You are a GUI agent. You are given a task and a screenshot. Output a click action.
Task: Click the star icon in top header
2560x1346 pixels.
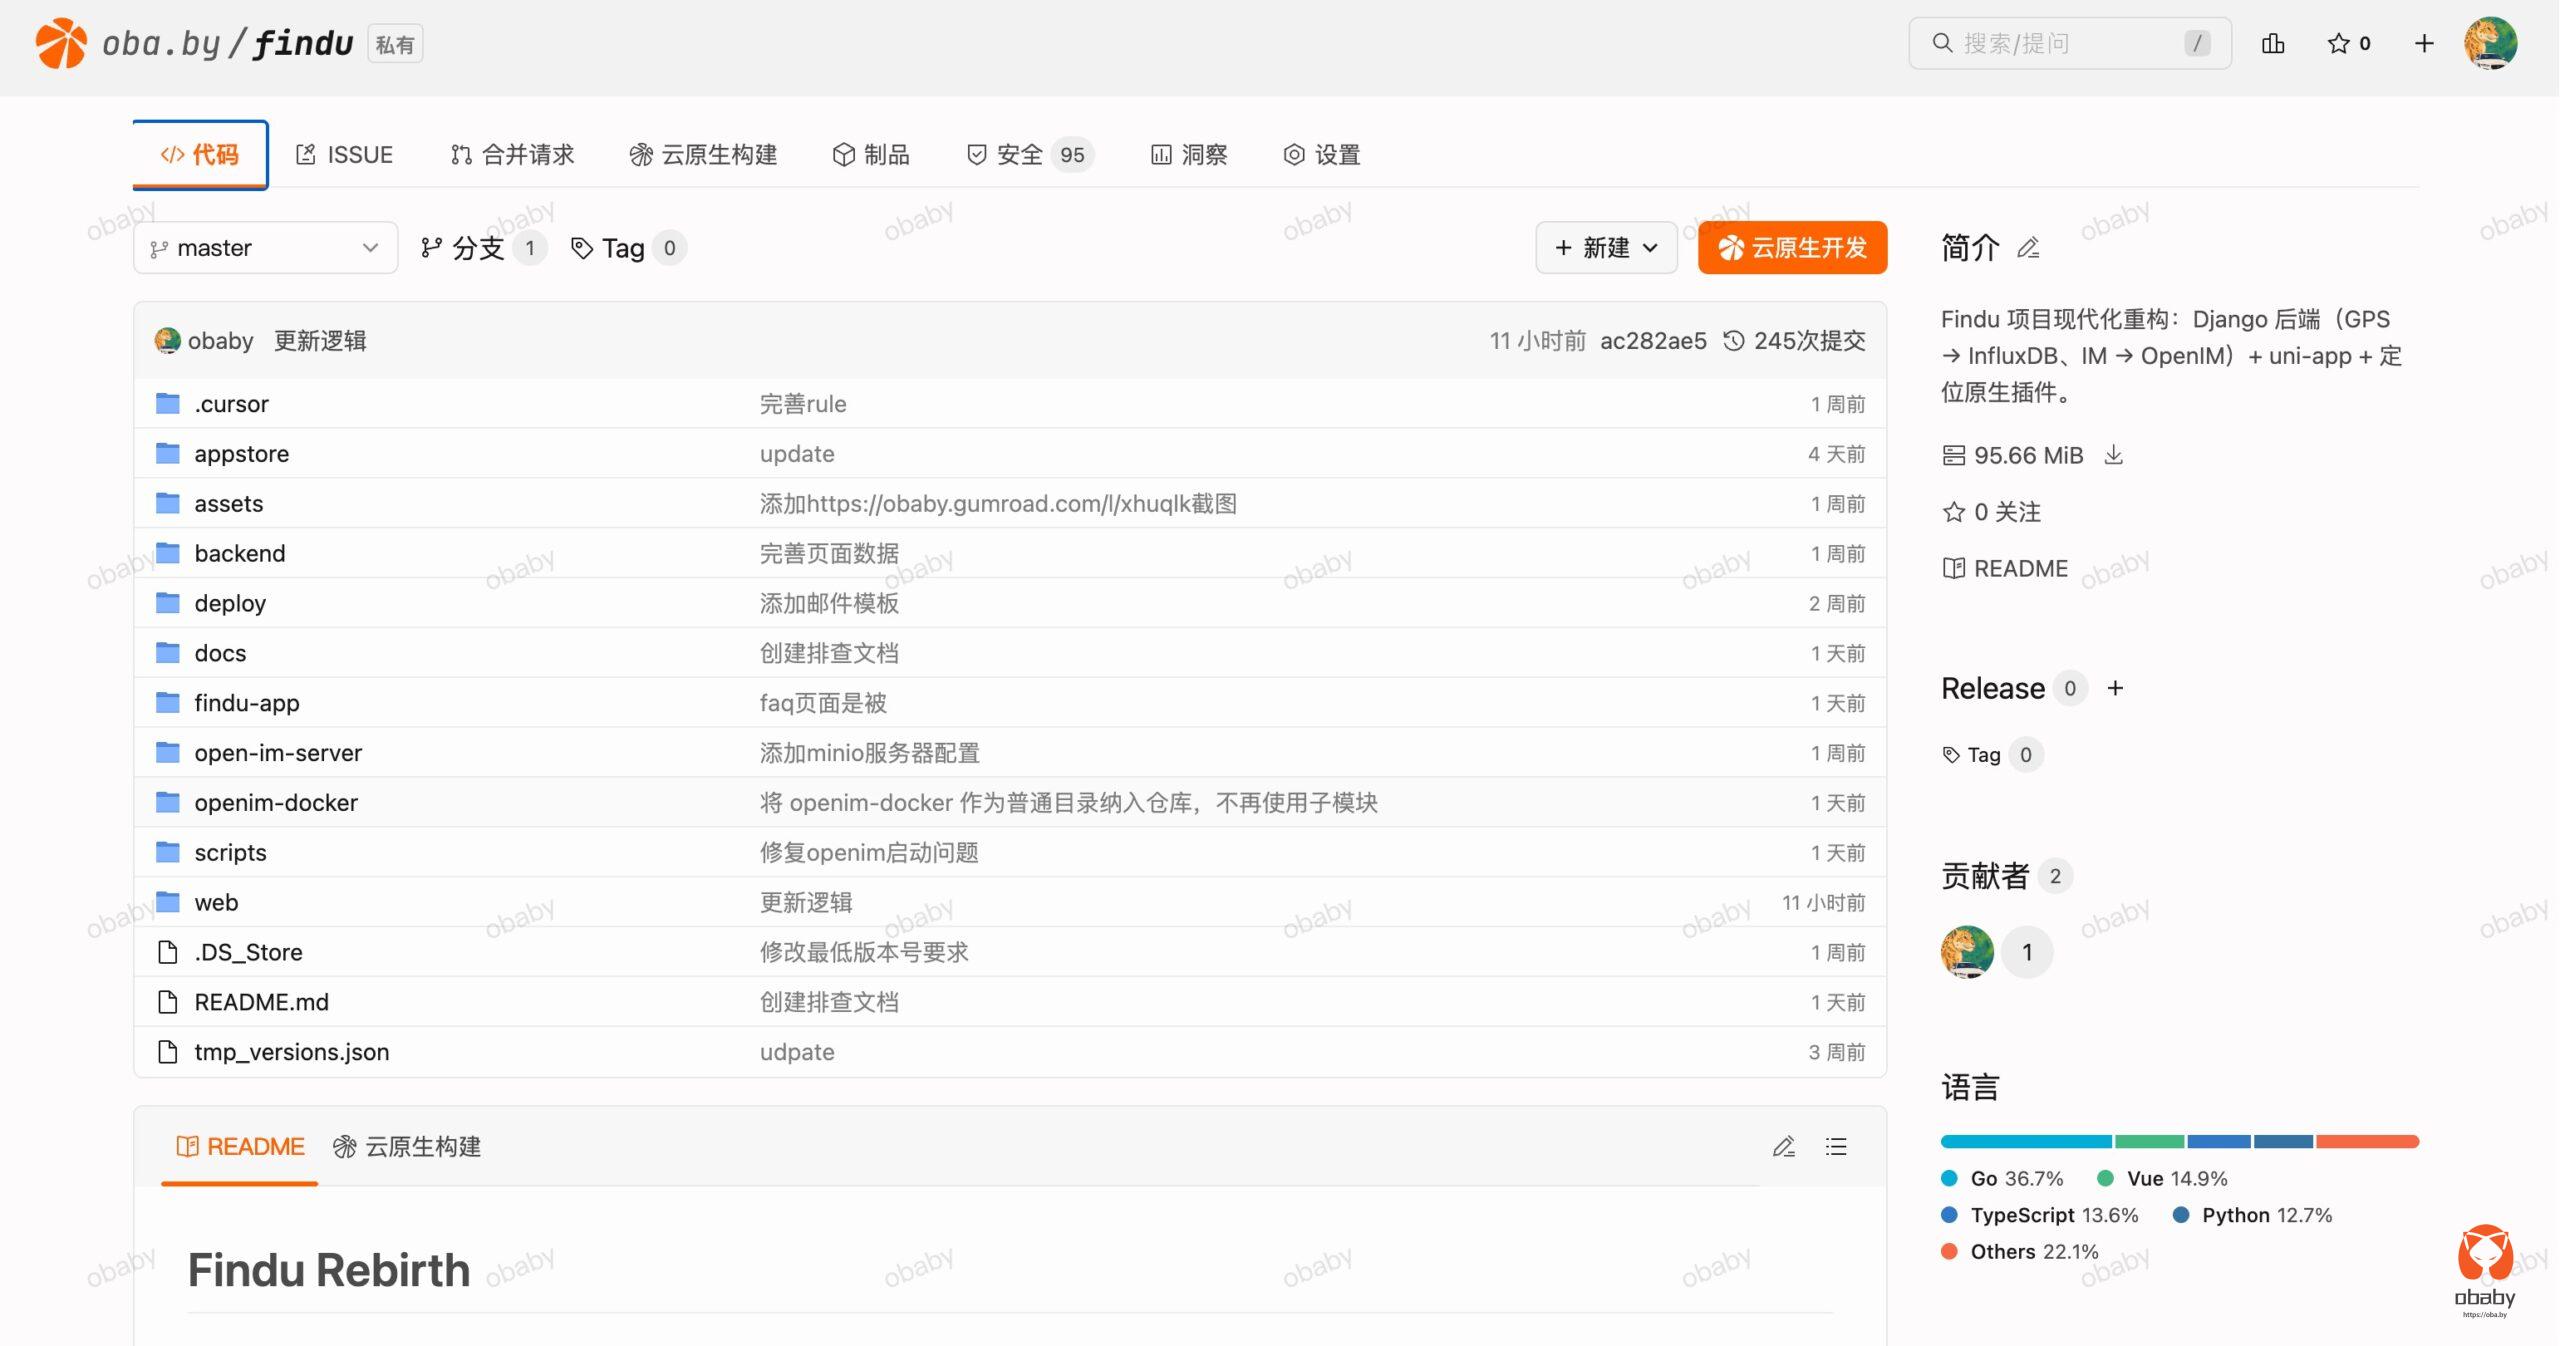(2338, 43)
